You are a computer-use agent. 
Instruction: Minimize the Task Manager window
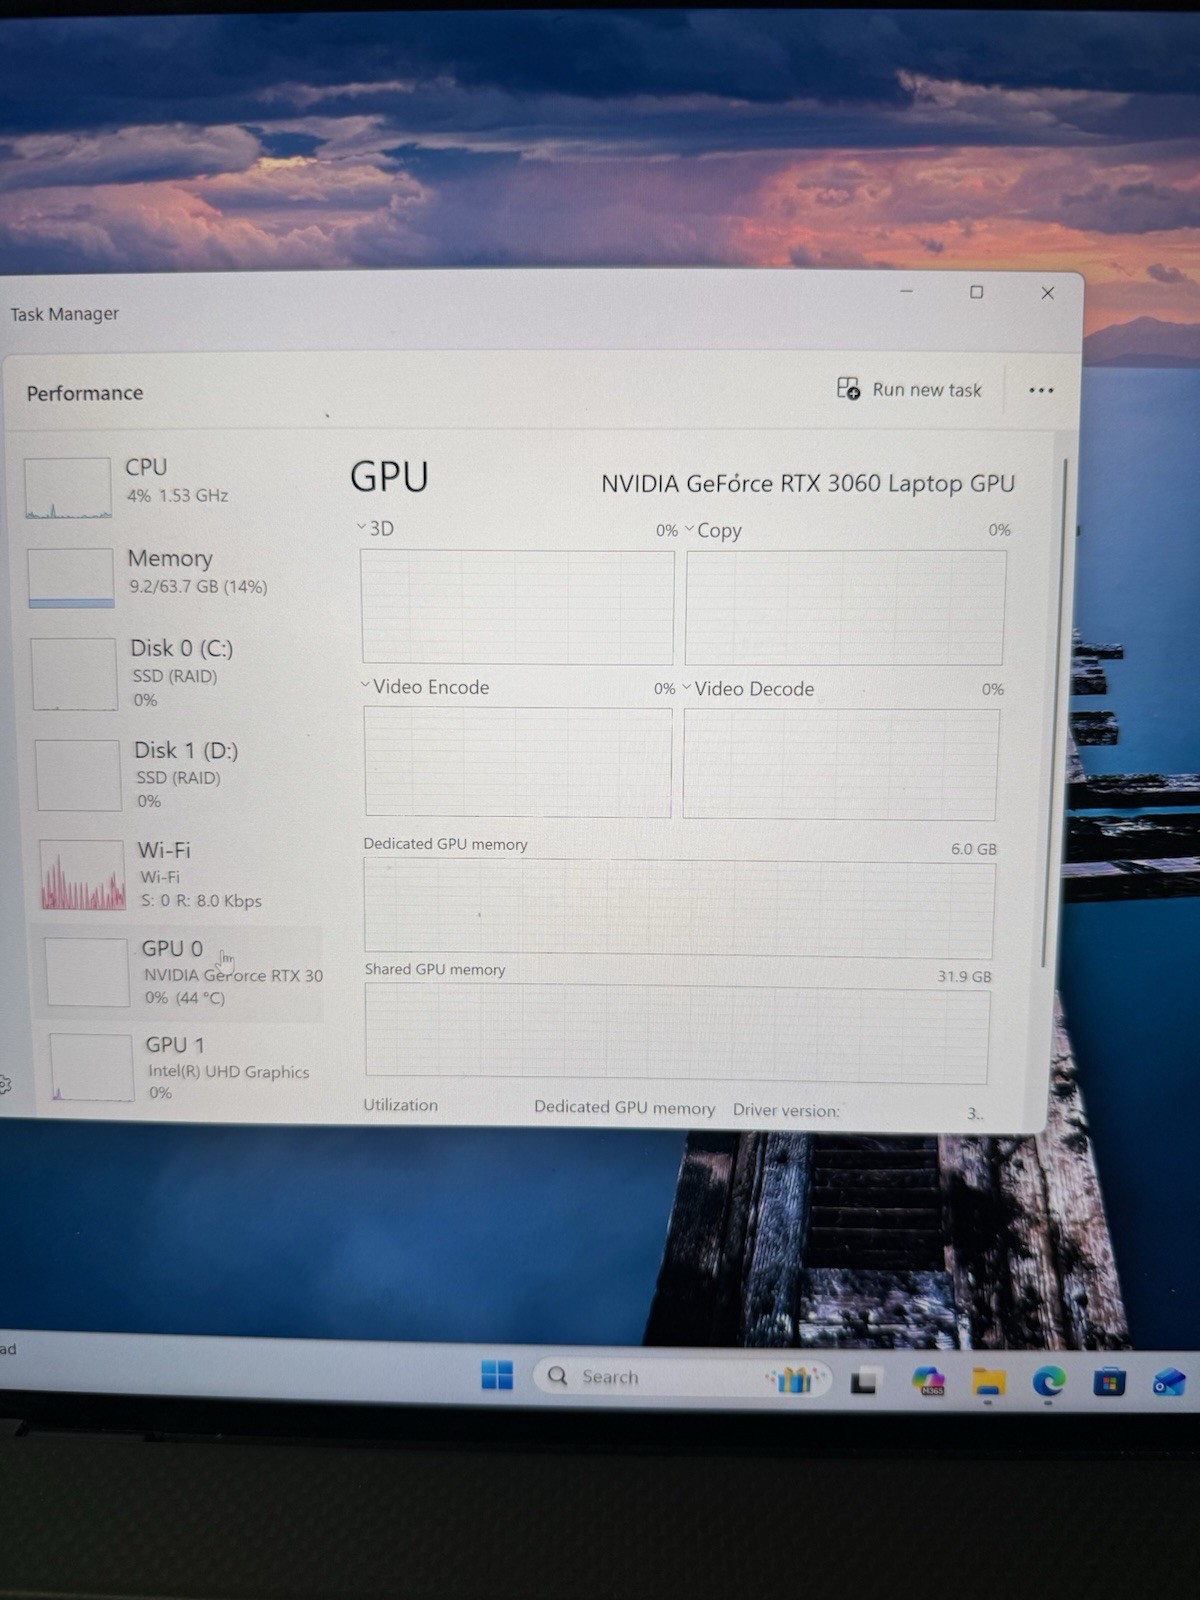tap(906, 291)
